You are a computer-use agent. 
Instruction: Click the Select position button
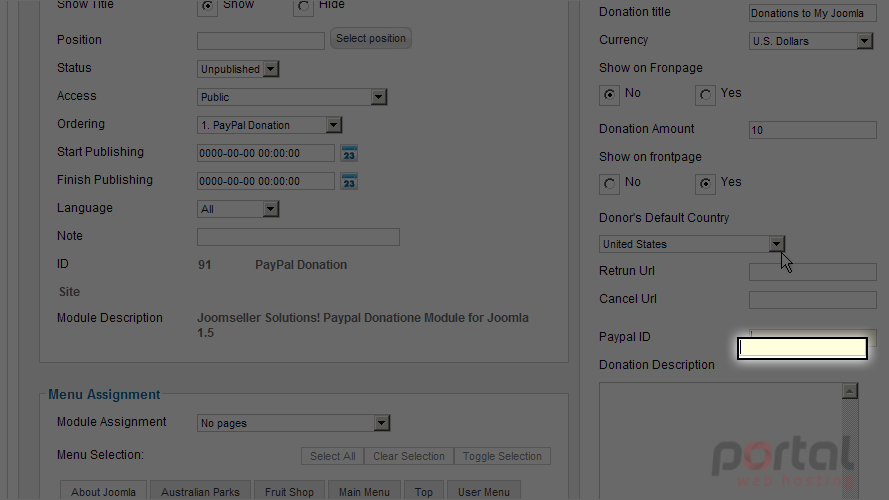tap(371, 39)
